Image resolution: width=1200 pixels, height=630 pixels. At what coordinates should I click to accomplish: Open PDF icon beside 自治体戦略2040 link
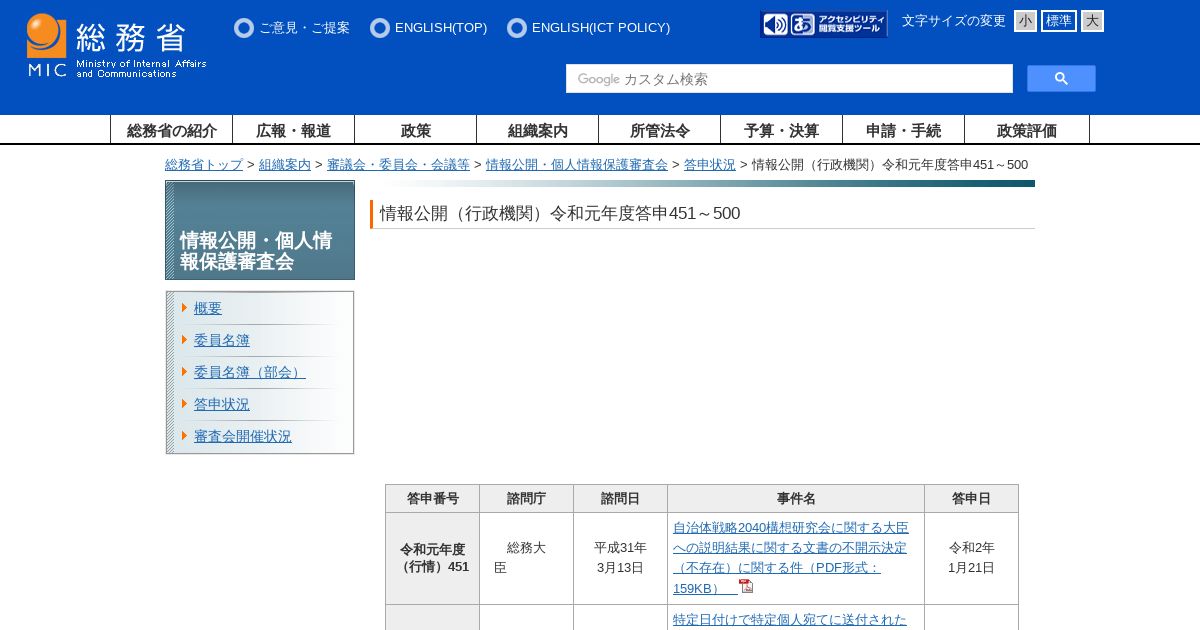[746, 587]
